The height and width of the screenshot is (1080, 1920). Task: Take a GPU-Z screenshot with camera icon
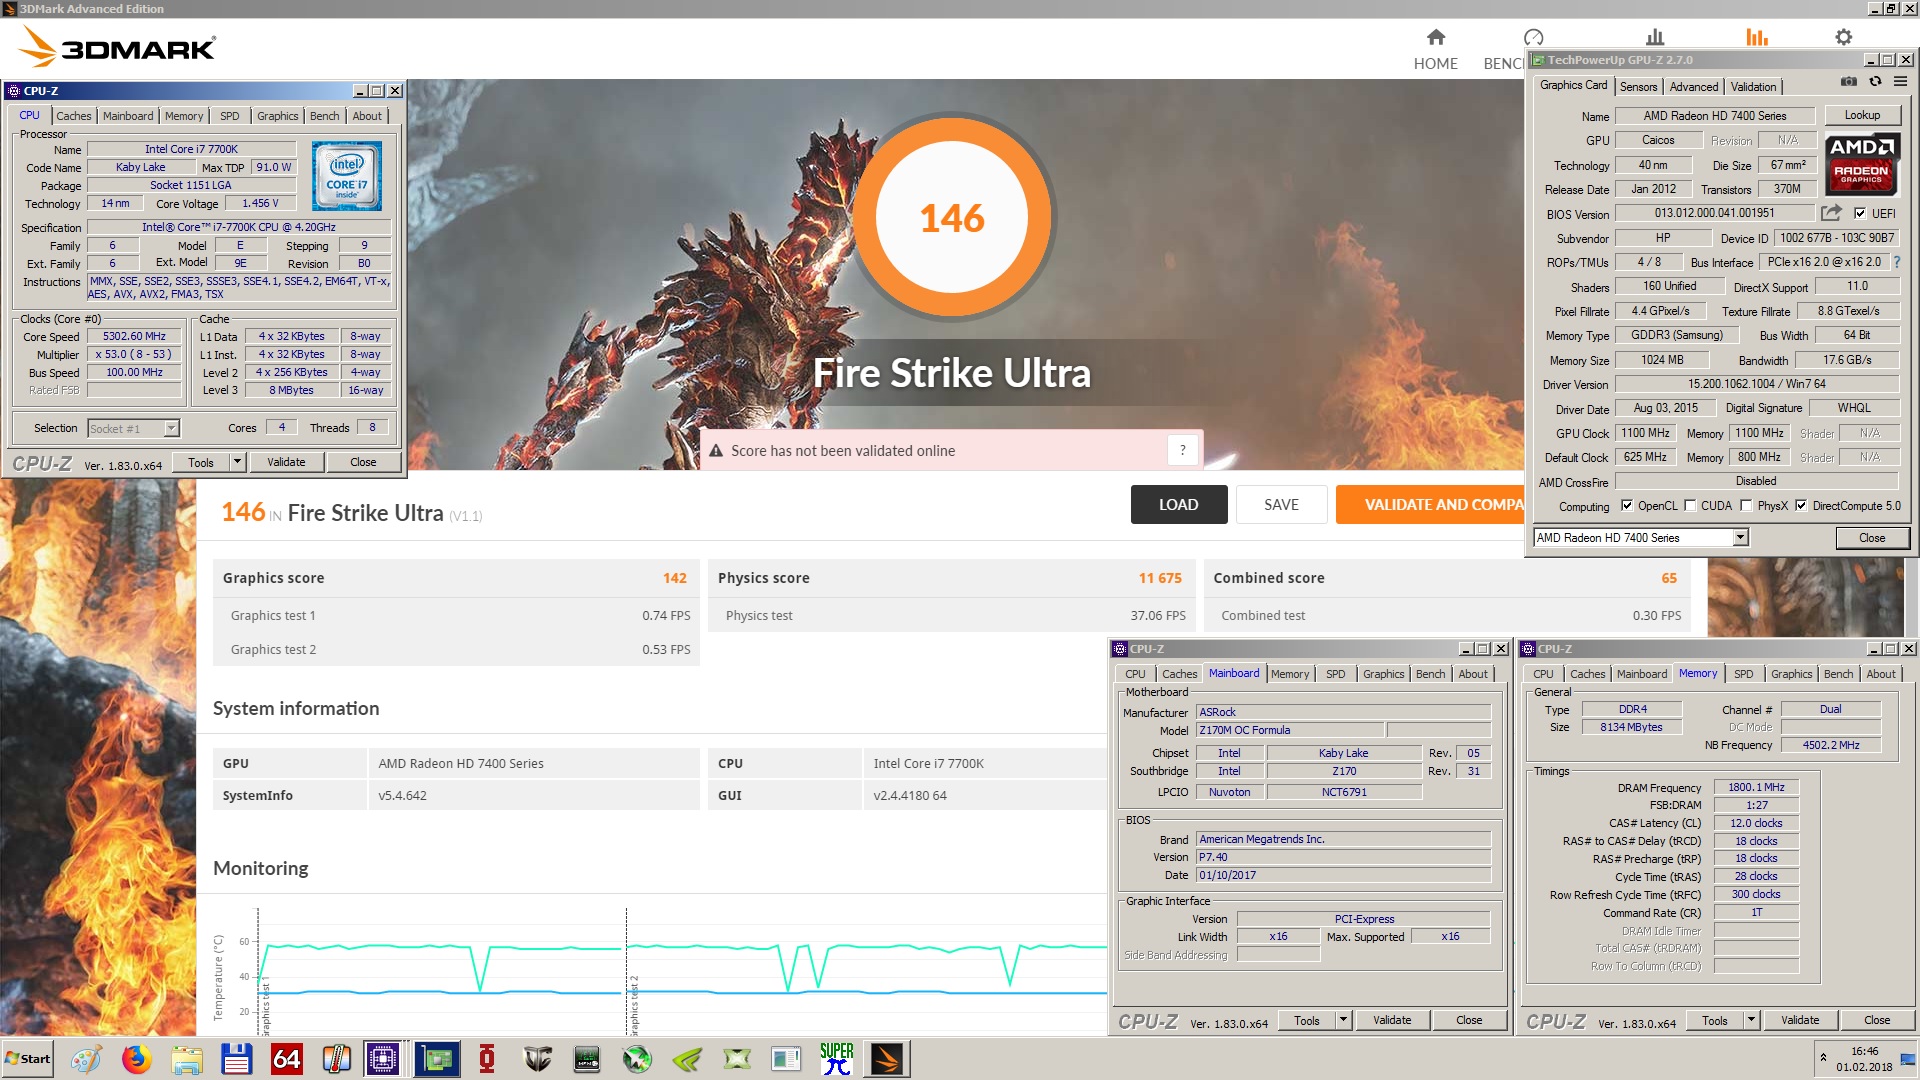coord(1849,82)
